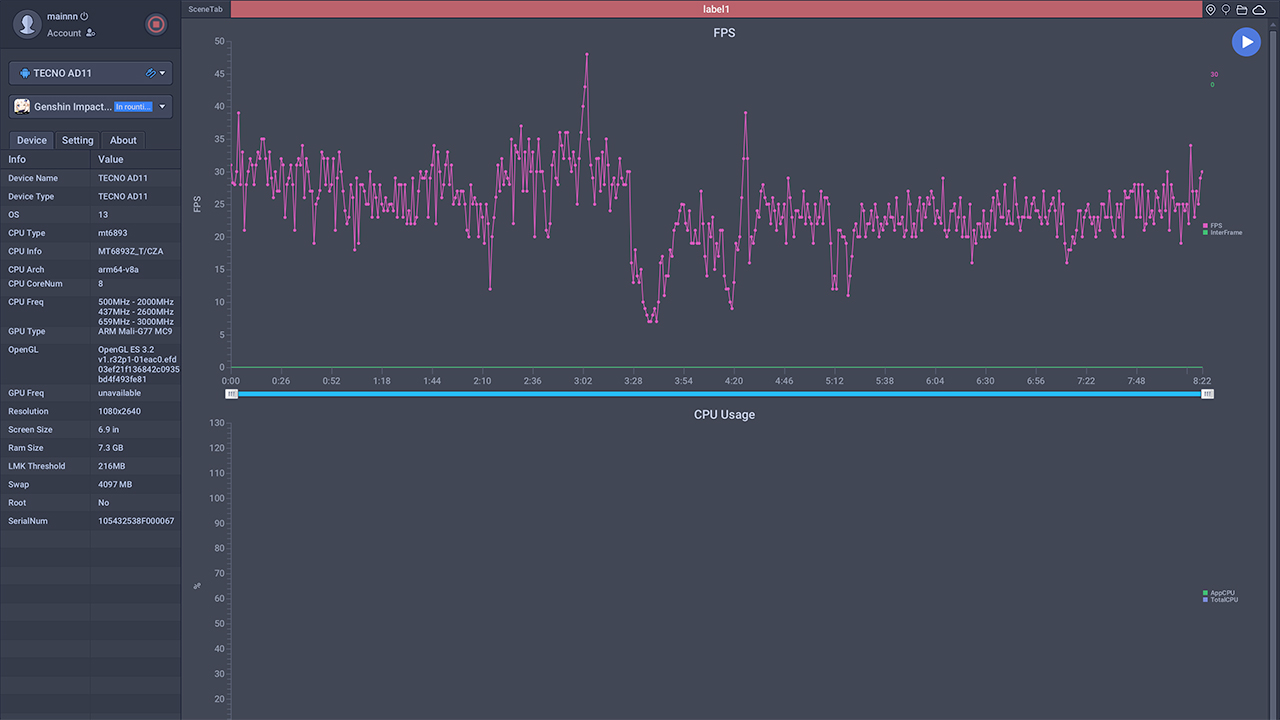Toggle the FPS legend series
This screenshot has width=1280, height=720.
point(1215,226)
